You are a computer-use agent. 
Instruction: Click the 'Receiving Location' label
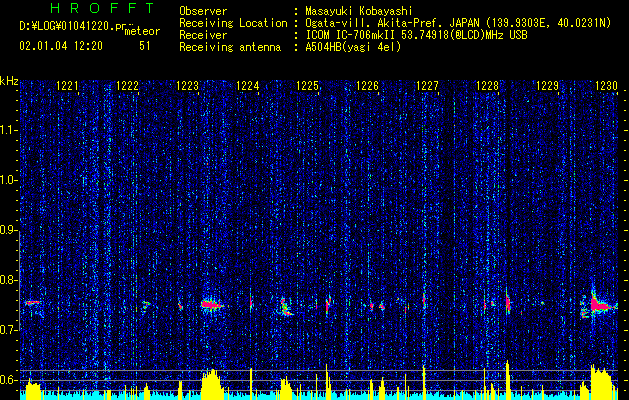pos(233,23)
